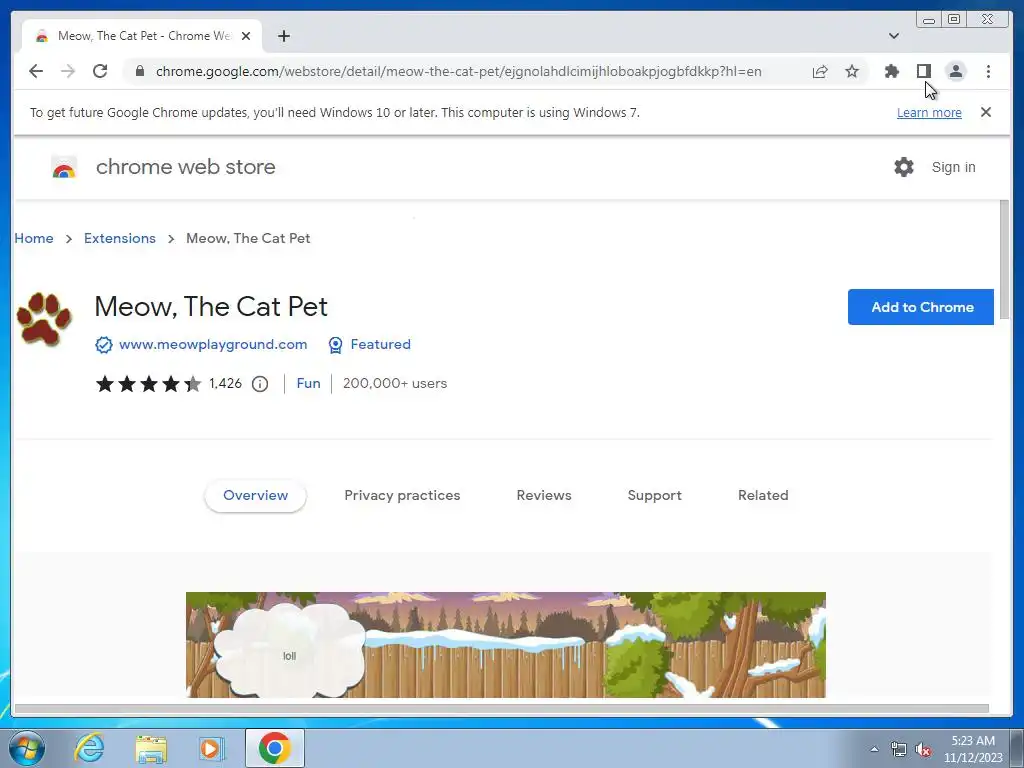The height and width of the screenshot is (768, 1024).
Task: Click the network tray icon
Action: [899, 750]
